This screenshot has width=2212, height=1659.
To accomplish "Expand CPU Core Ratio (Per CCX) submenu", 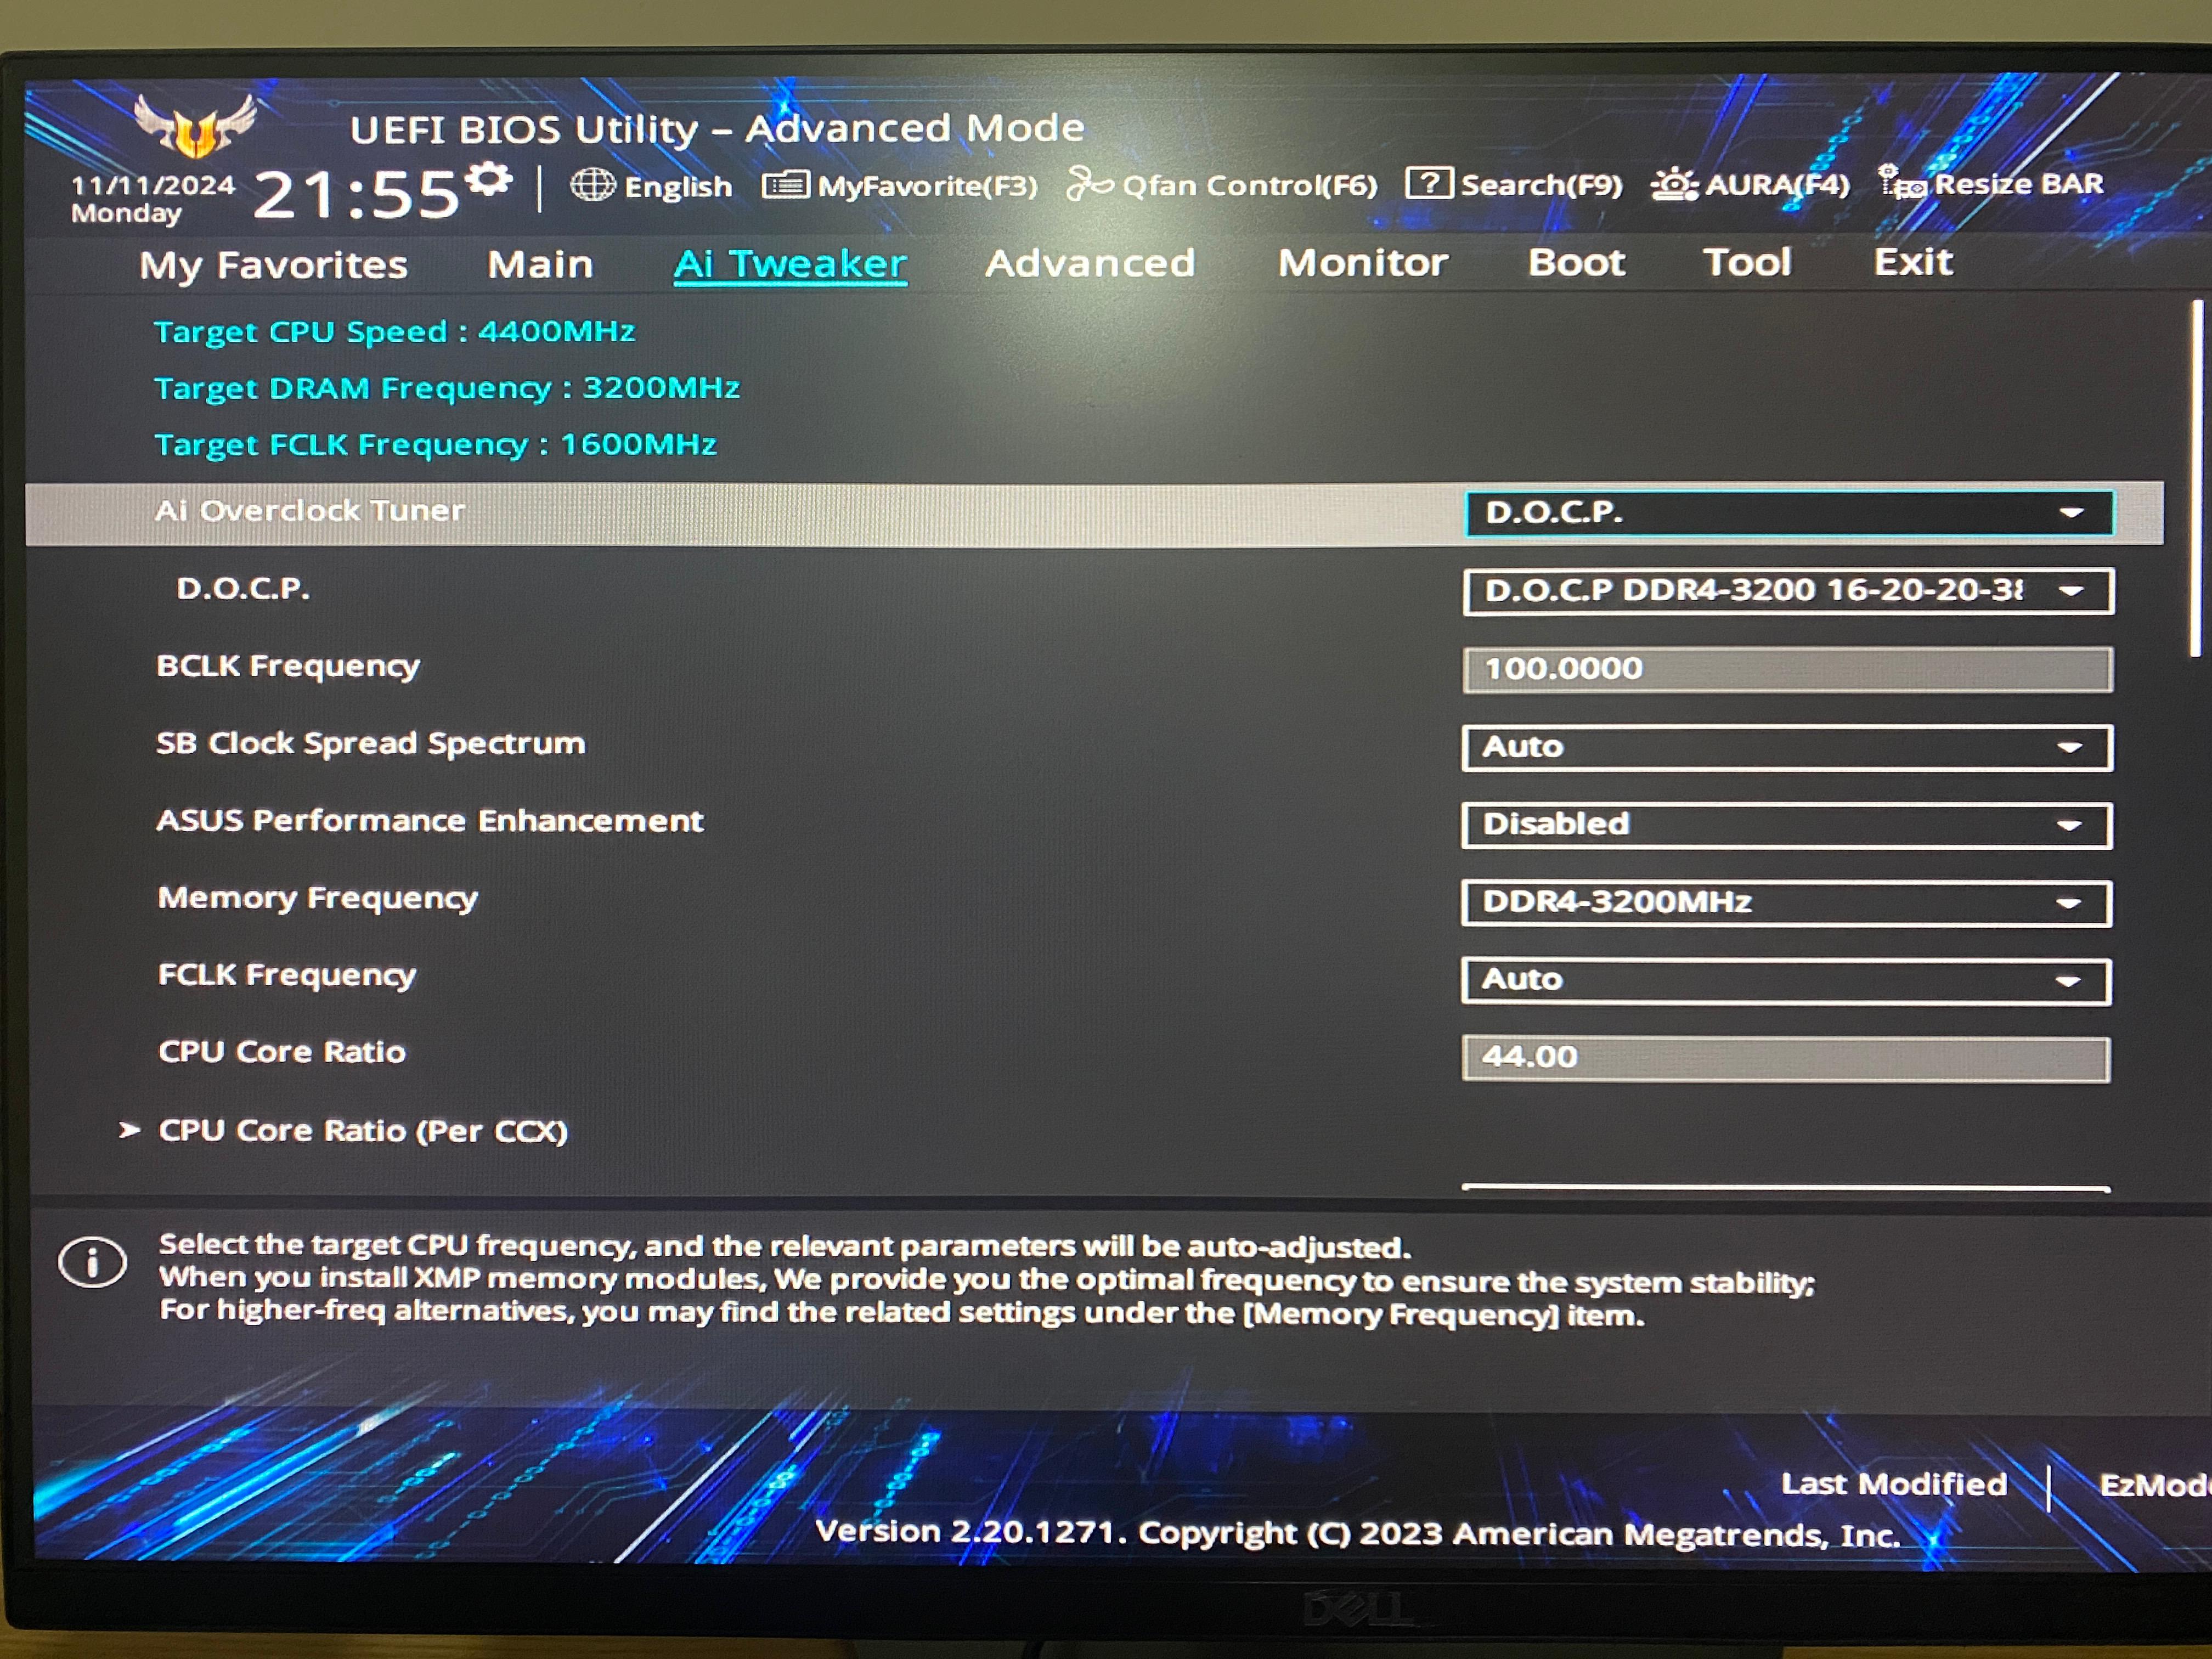I will pos(362,1131).
